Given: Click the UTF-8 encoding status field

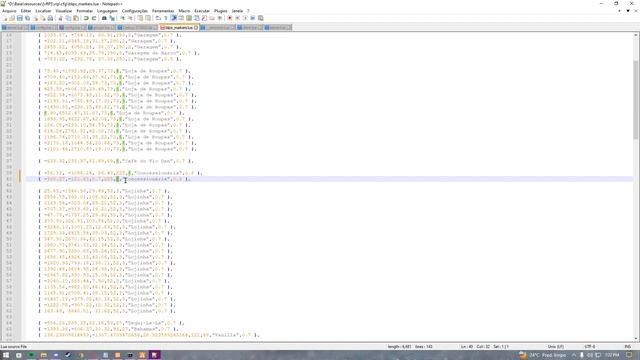Looking at the screenshot, I should [x=590, y=347].
